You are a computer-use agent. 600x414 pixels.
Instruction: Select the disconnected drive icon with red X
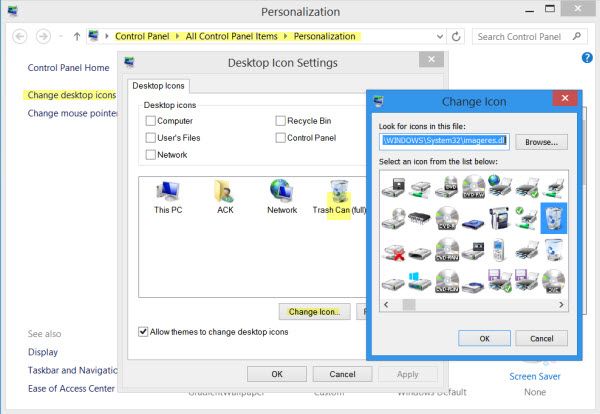click(x=393, y=252)
